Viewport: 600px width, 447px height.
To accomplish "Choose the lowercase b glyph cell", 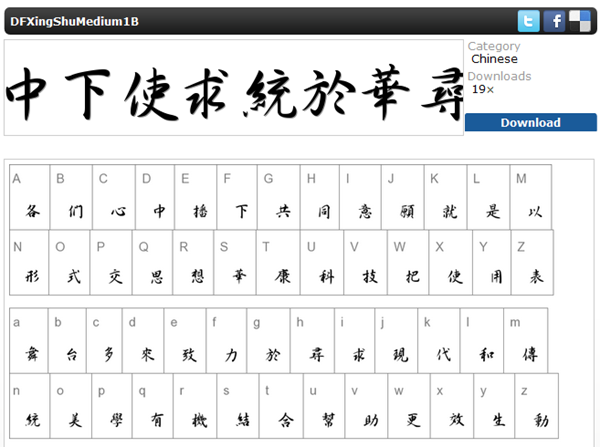I will click(67, 341).
